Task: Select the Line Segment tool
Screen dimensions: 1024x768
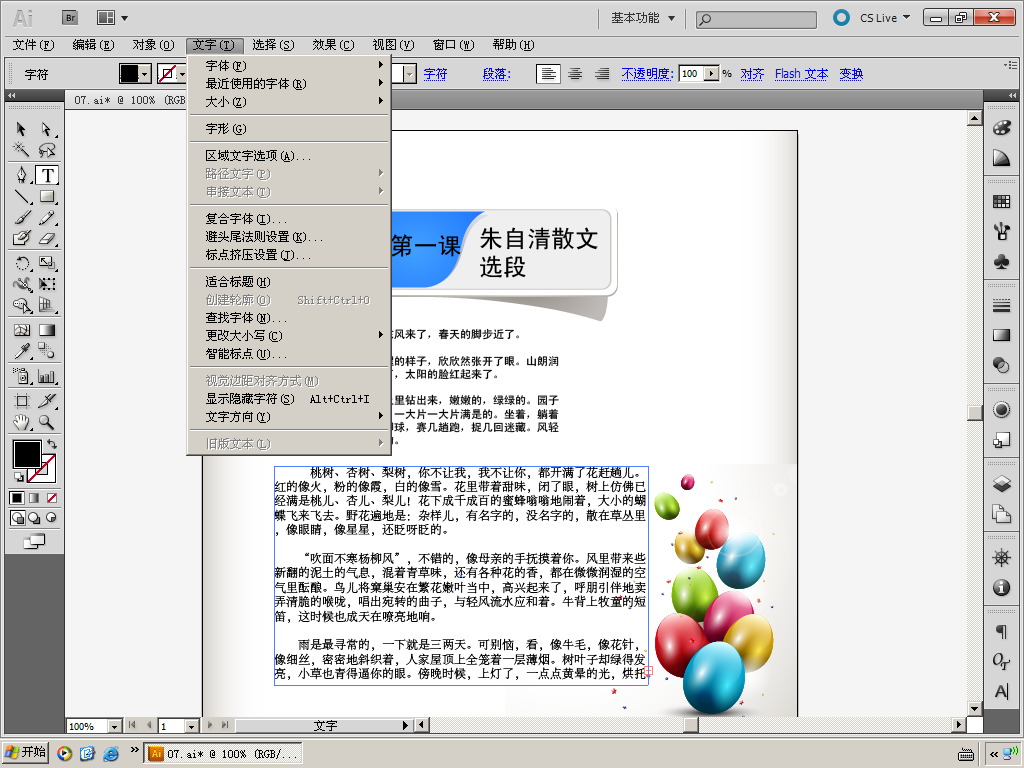Action: (21, 196)
